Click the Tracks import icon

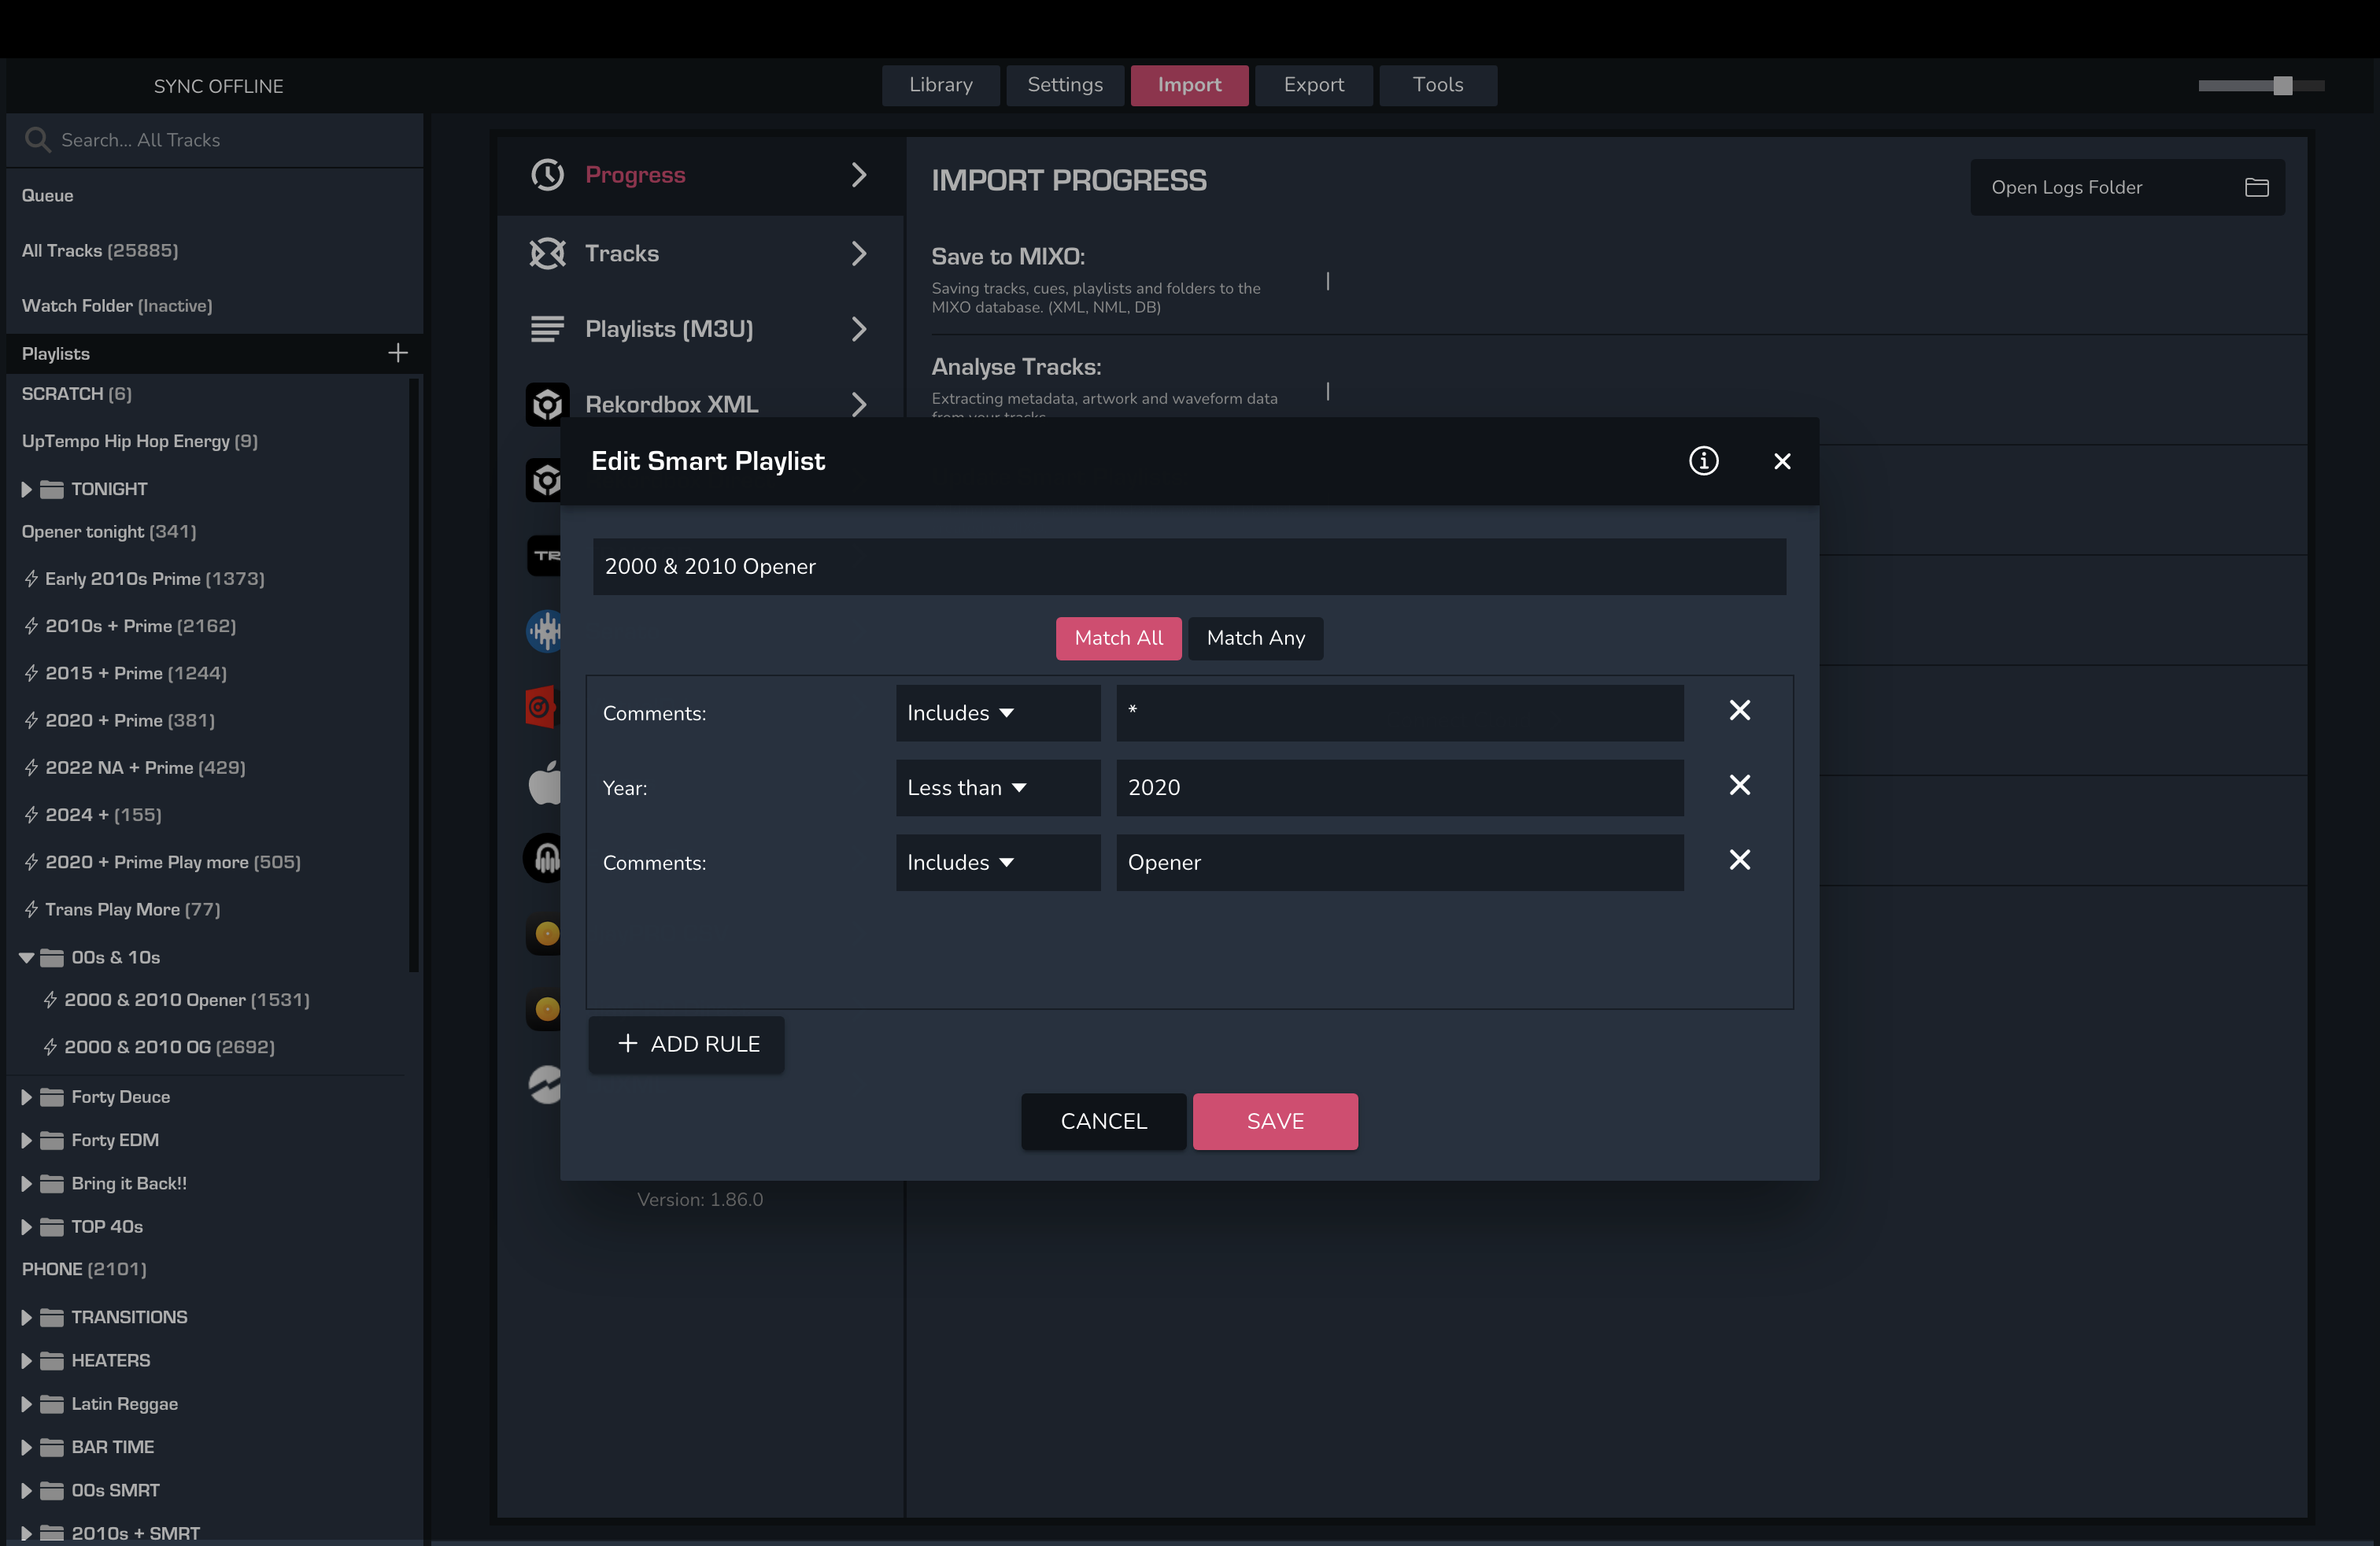coord(547,253)
